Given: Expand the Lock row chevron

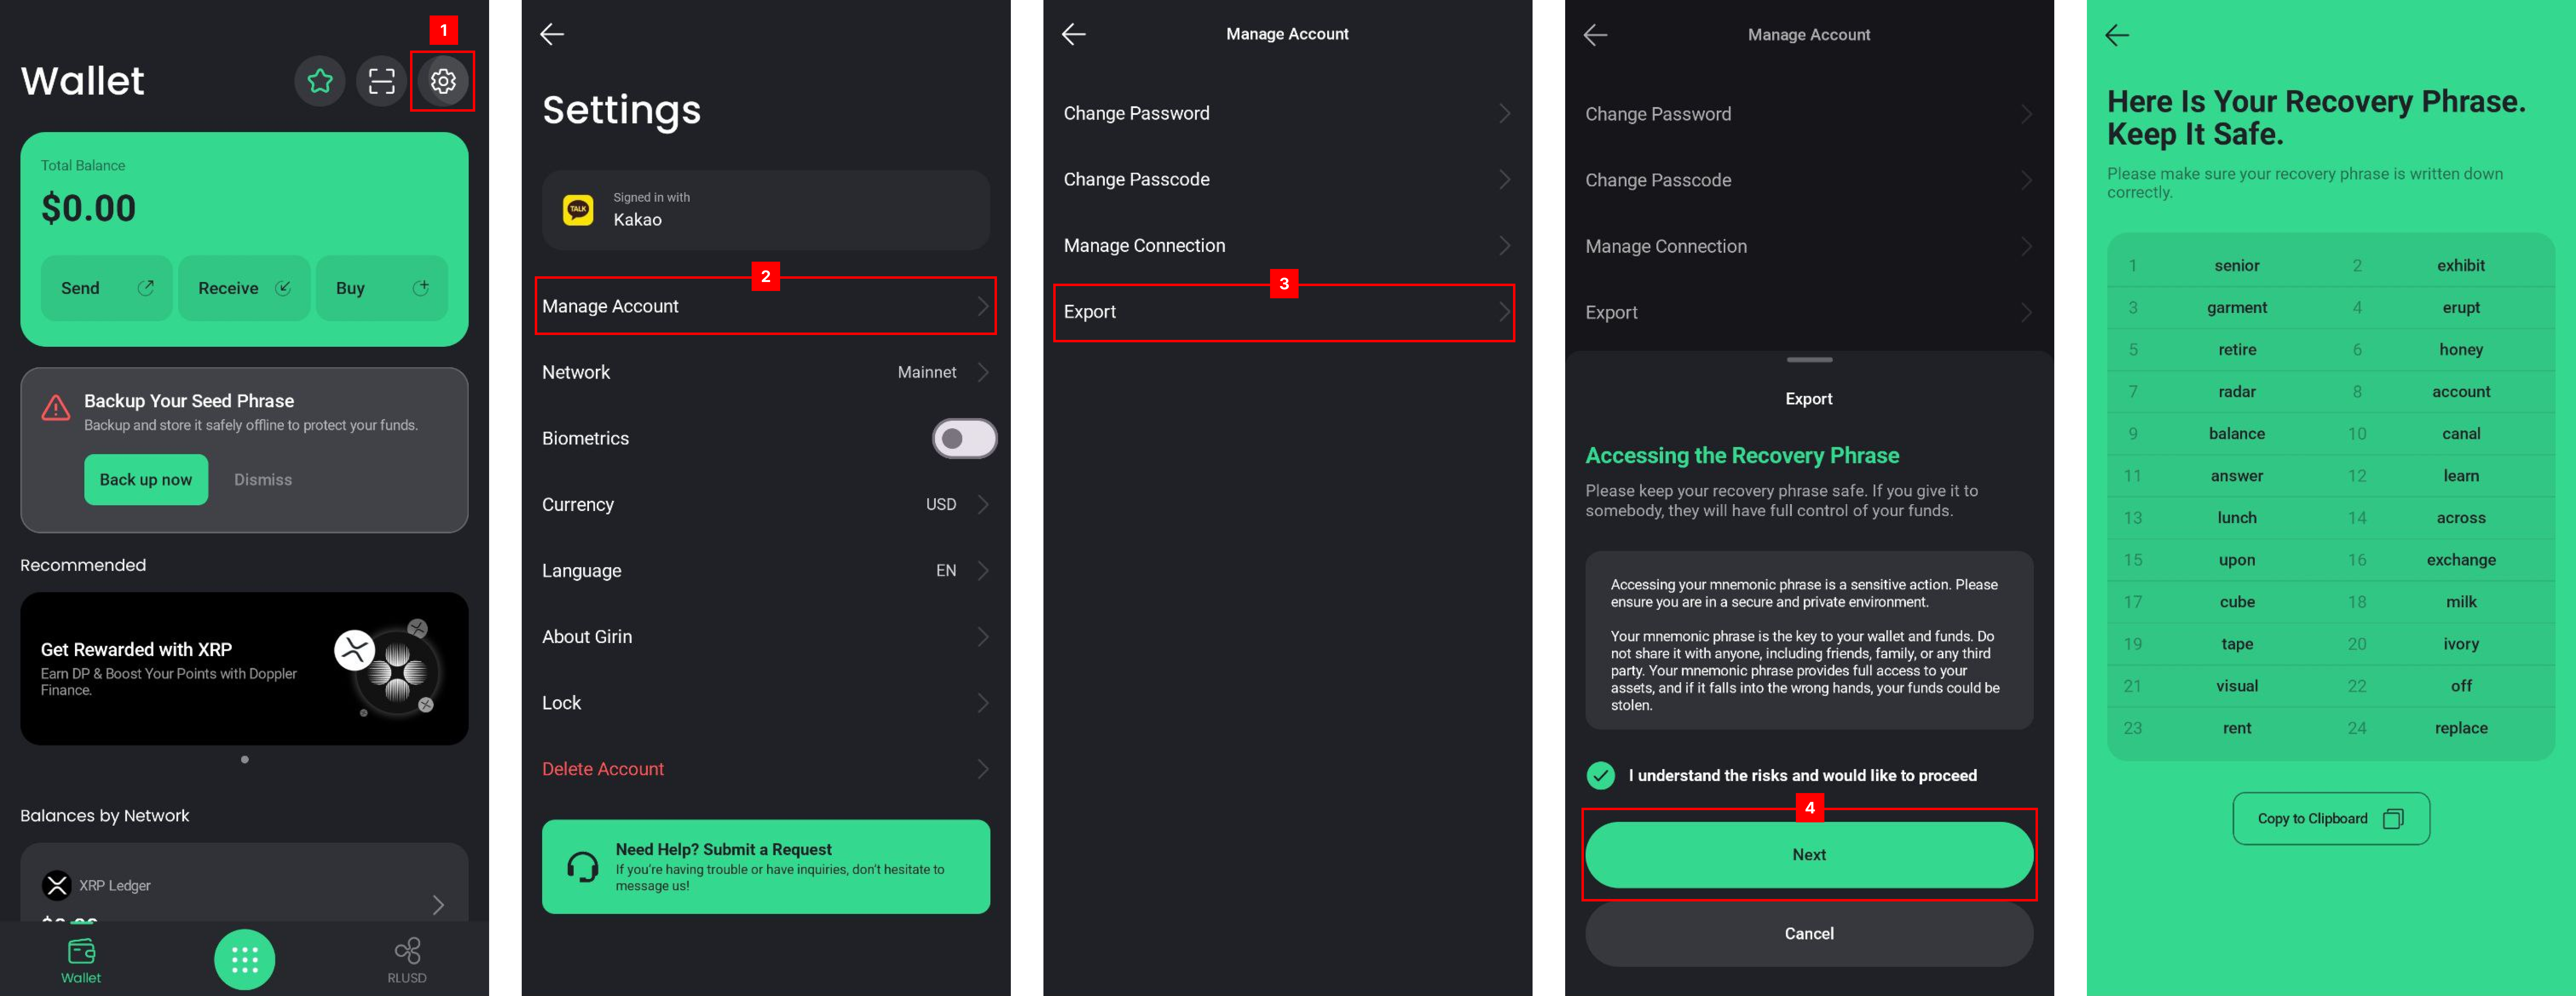Looking at the screenshot, I should (983, 702).
